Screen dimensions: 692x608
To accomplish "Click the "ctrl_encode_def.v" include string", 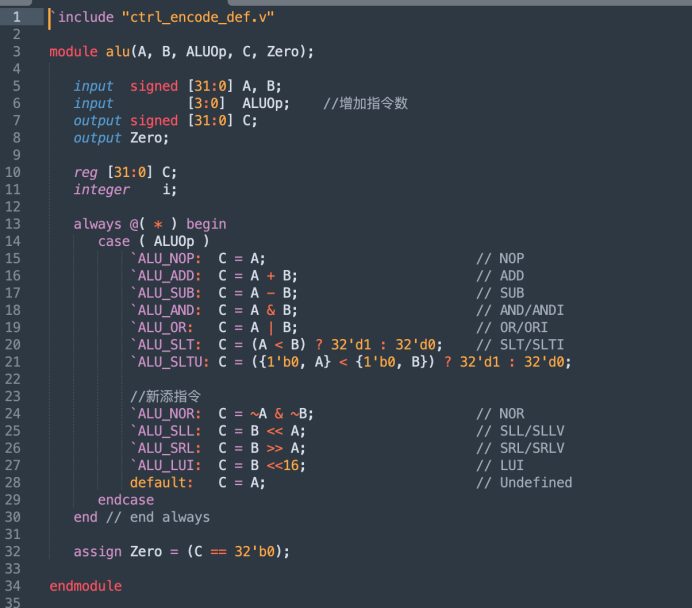I will click(199, 17).
